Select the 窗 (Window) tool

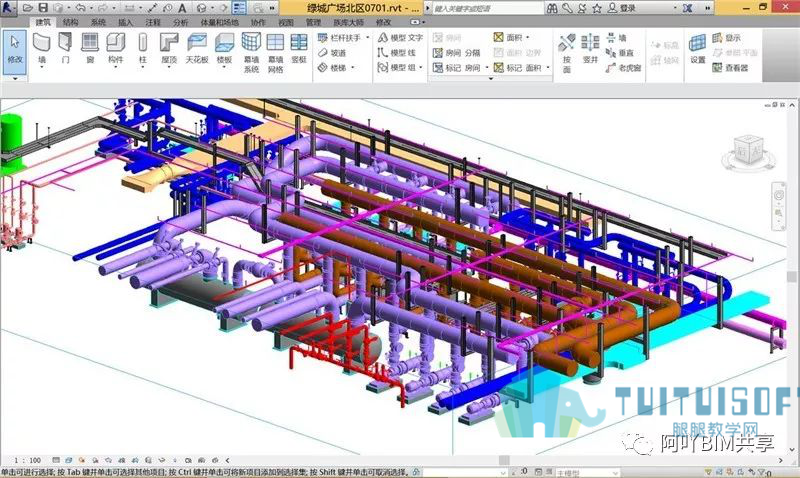tap(90, 48)
